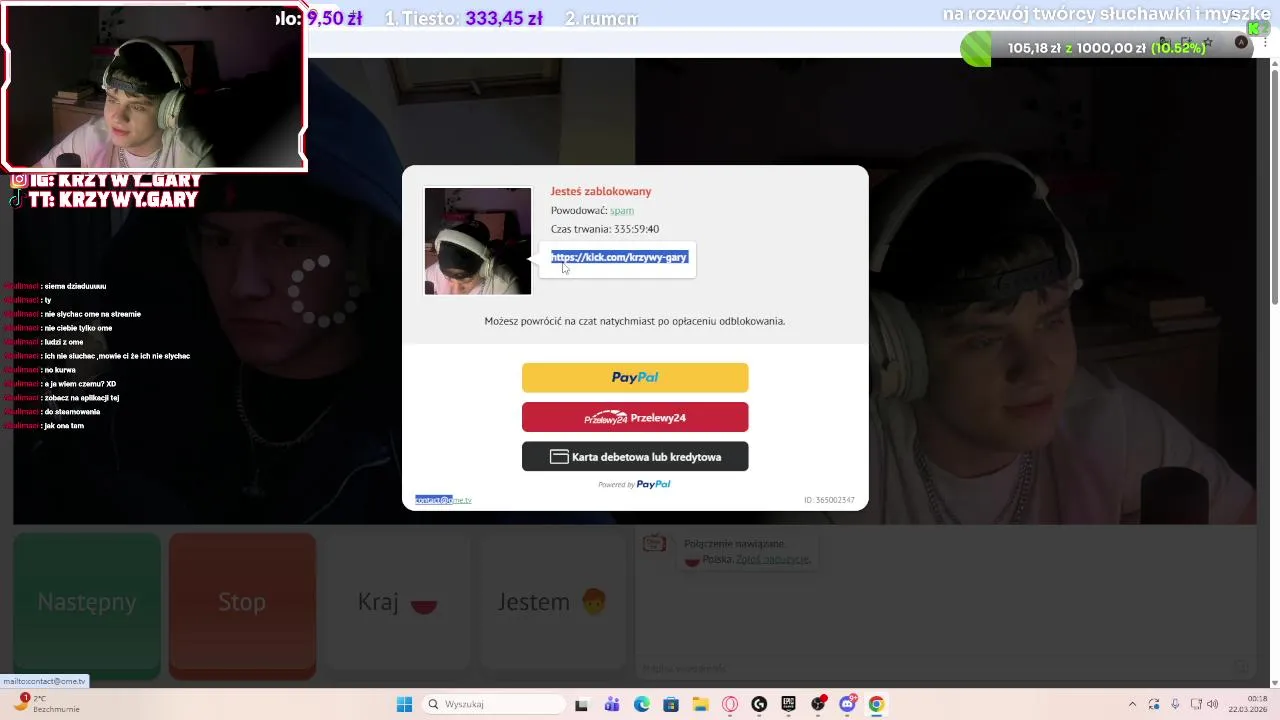Image resolution: width=1280 pixels, height=720 pixels.
Task: Click the red Stop button
Action: click(x=242, y=602)
